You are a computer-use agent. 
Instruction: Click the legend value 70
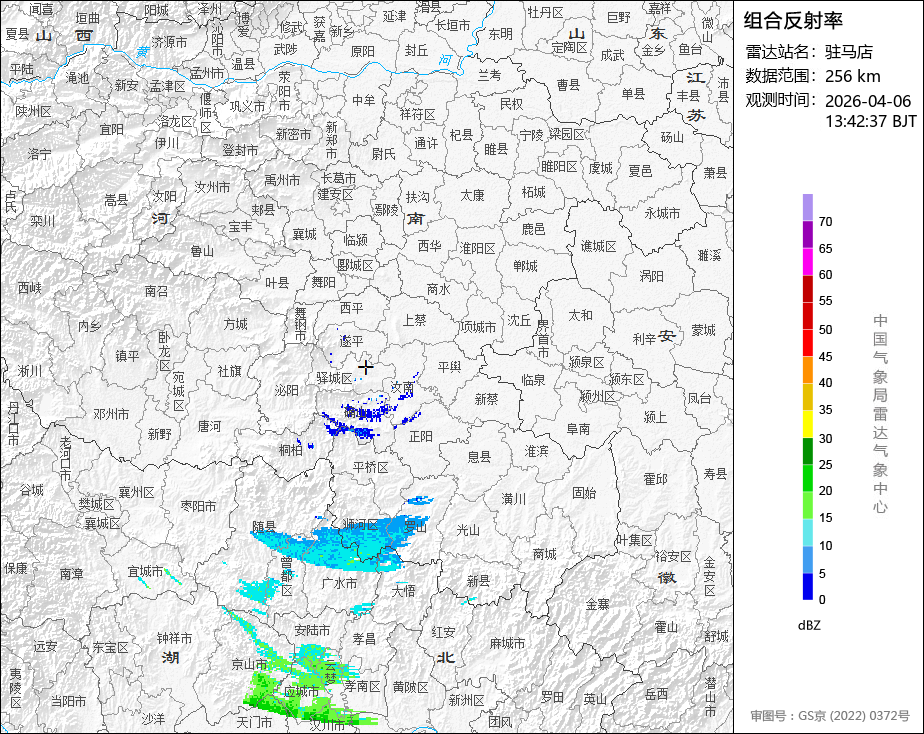click(x=825, y=221)
